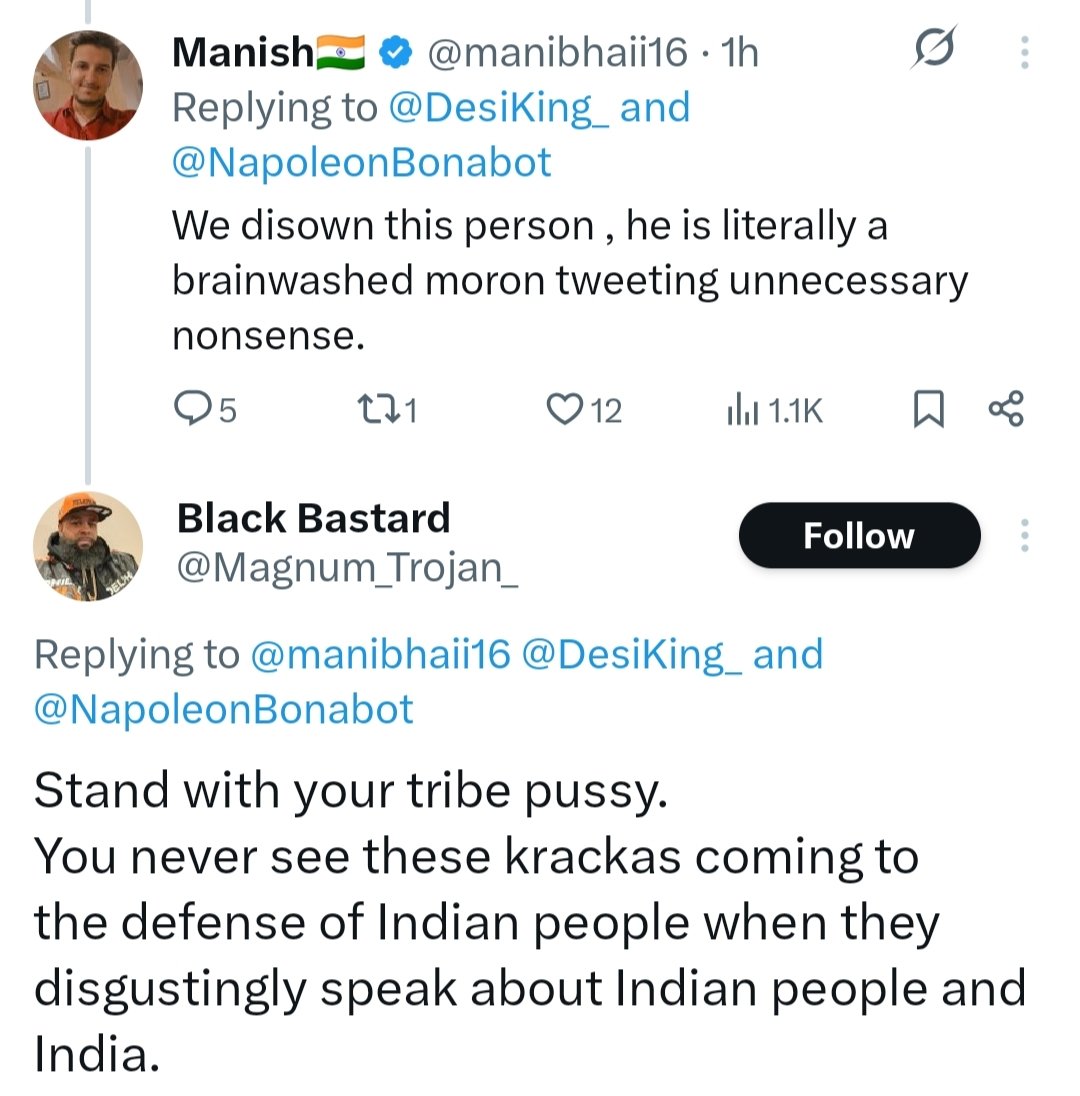The width and height of the screenshot is (1080, 1096).
Task: Click the reply icon on Manish's tweet
Action: 191,409
